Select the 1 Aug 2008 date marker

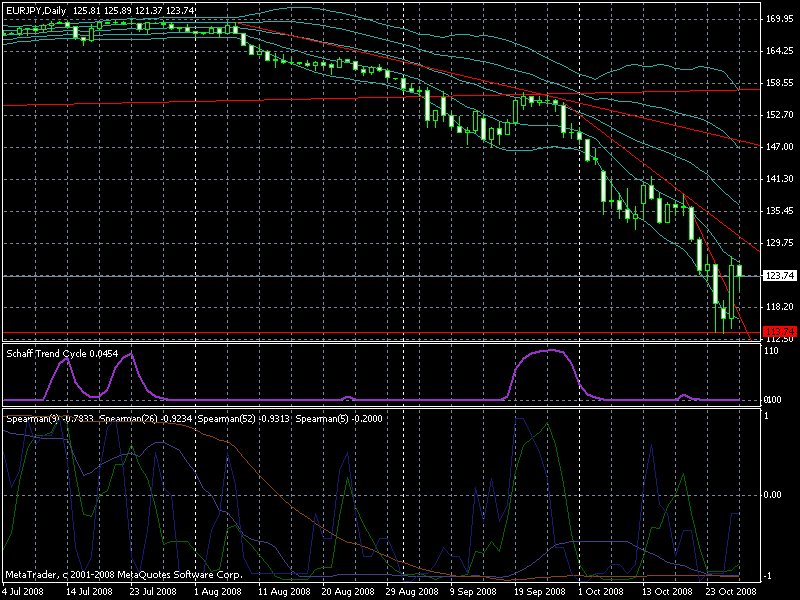[218, 592]
